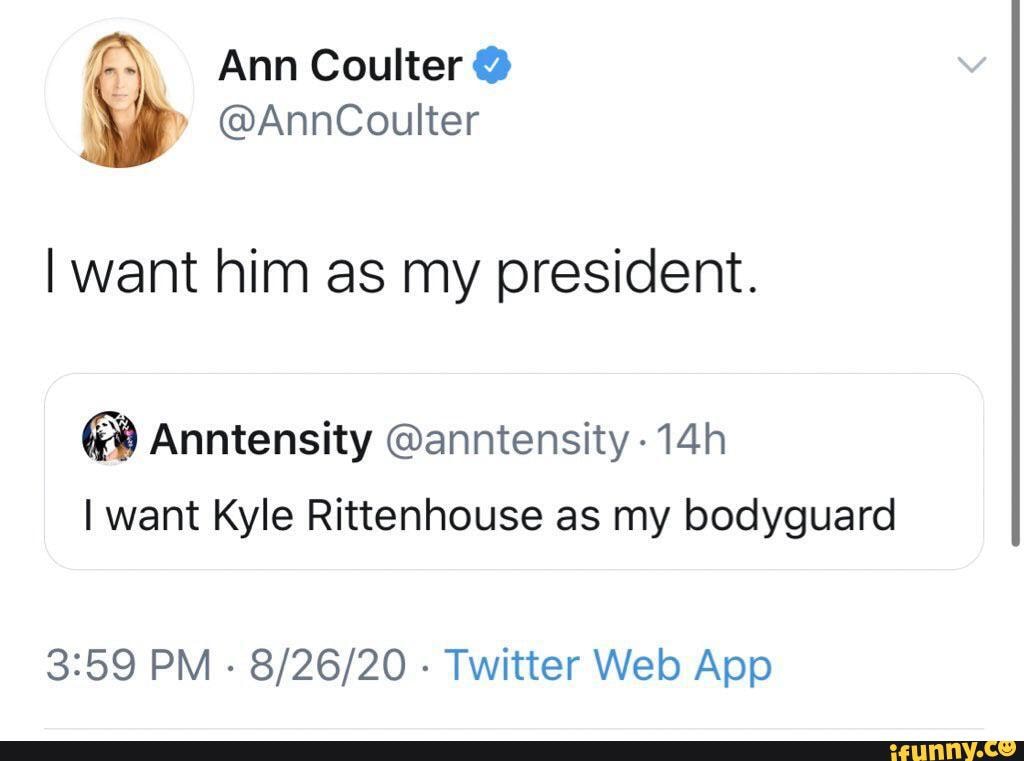Click Anntensity's profile picture
This screenshot has height=761, width=1024.
click(109, 437)
